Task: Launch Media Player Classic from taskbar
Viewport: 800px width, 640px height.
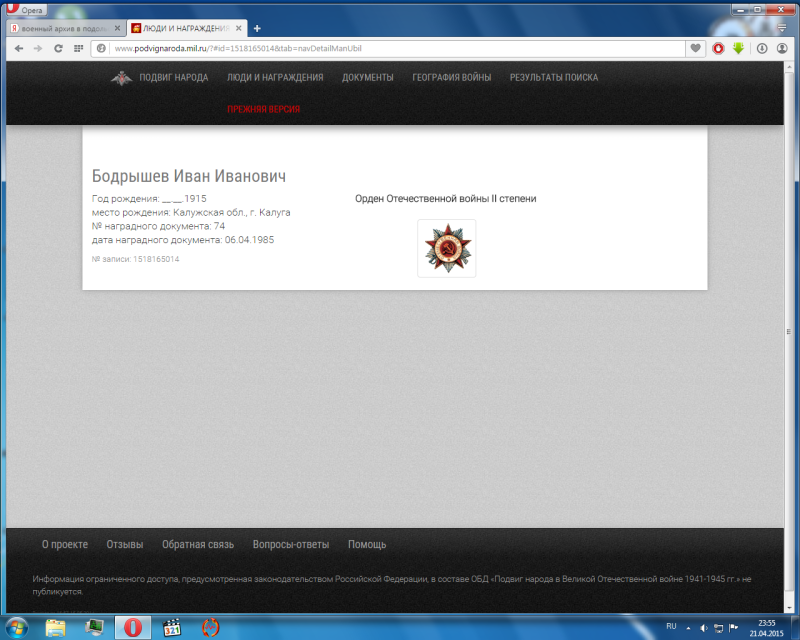Action: [172, 627]
